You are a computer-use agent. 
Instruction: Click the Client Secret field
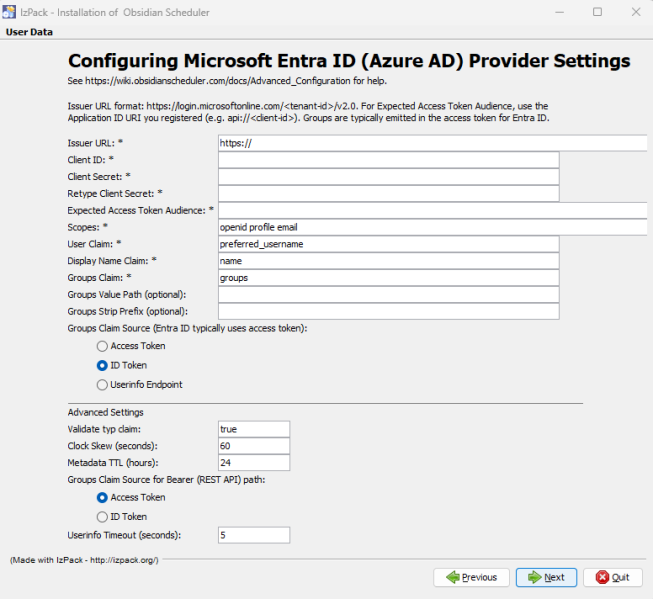click(389, 177)
